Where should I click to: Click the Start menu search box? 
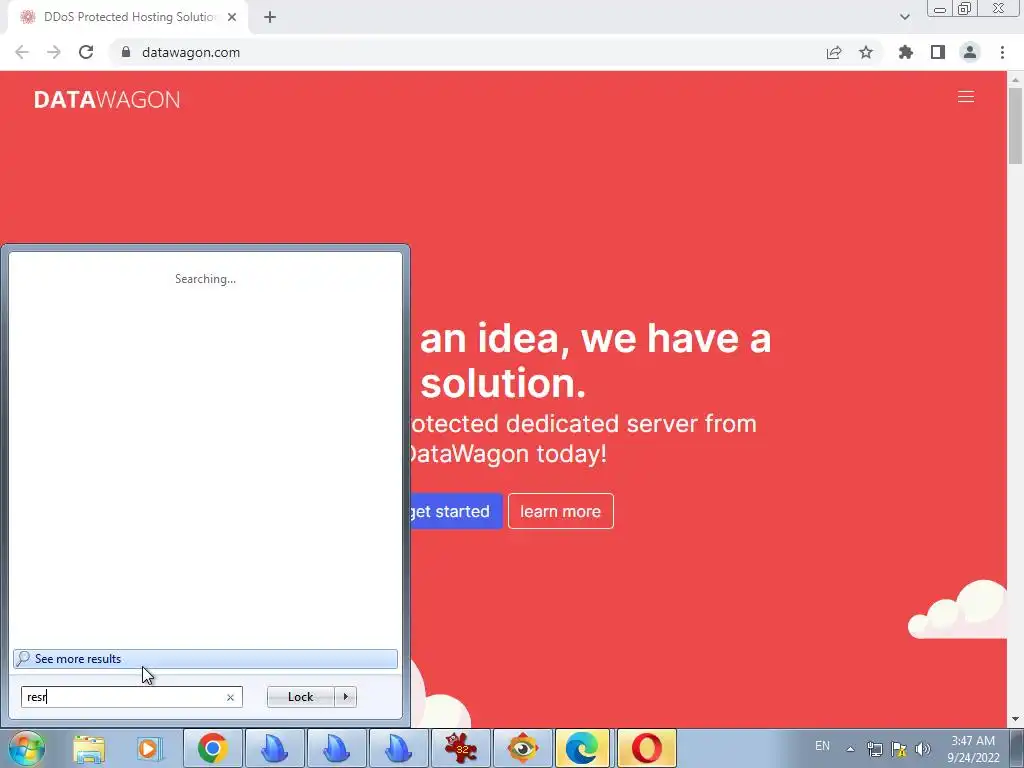(131, 697)
